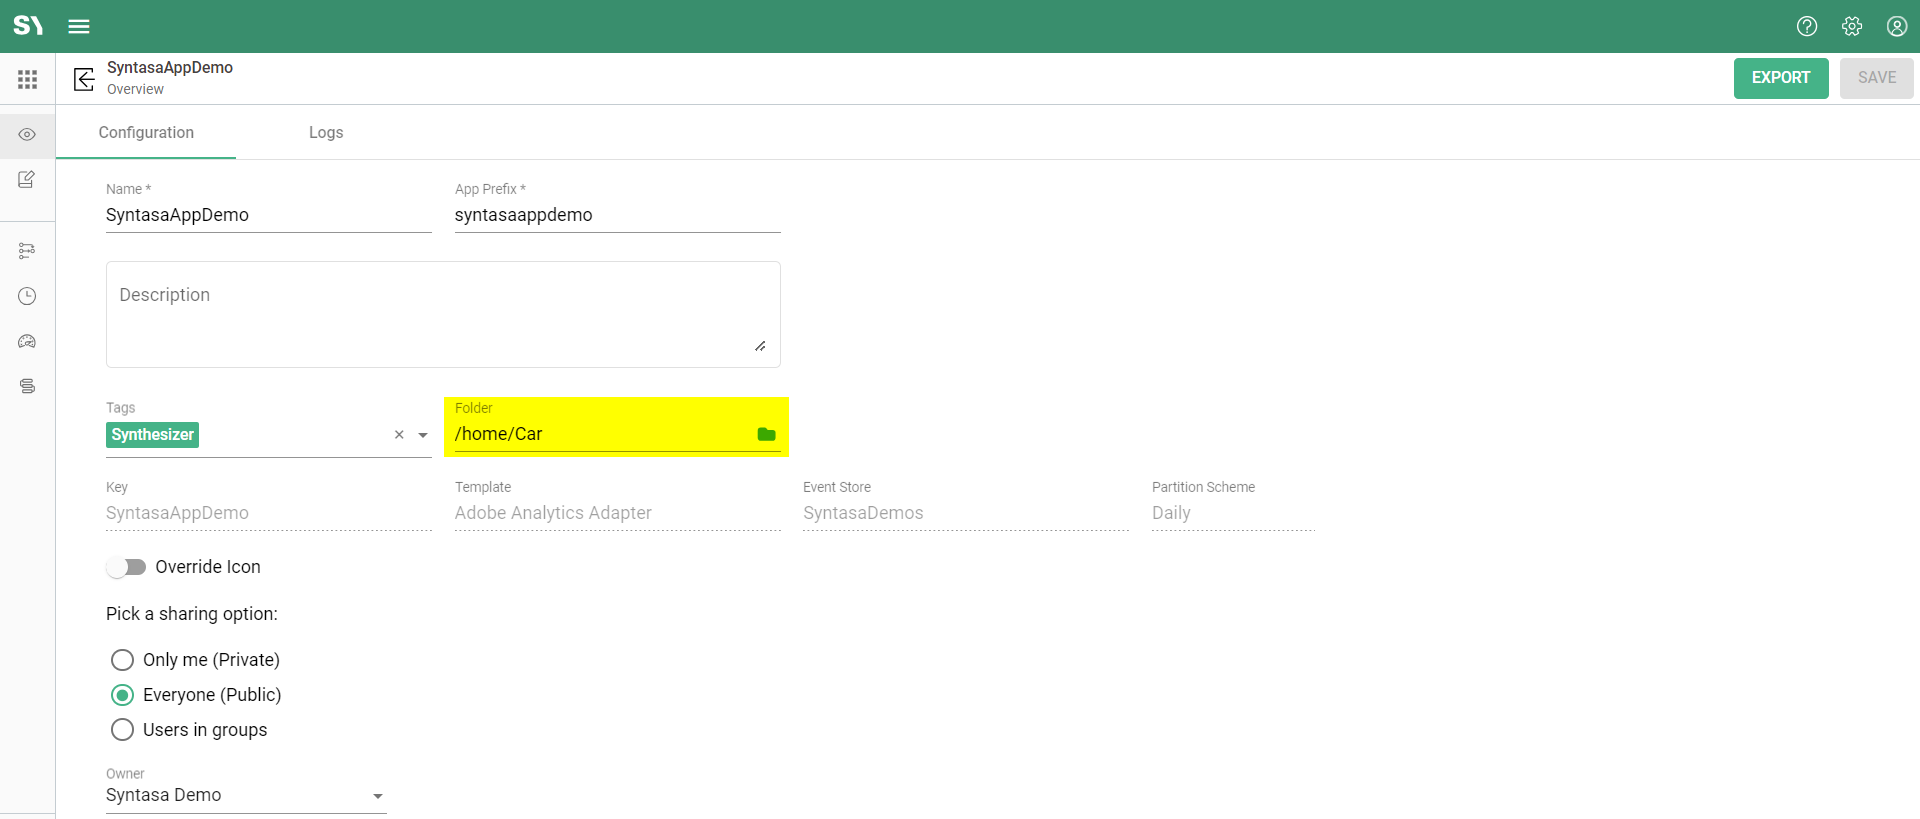Open the apps grid icon
The height and width of the screenshot is (819, 1920).
(x=27, y=79)
